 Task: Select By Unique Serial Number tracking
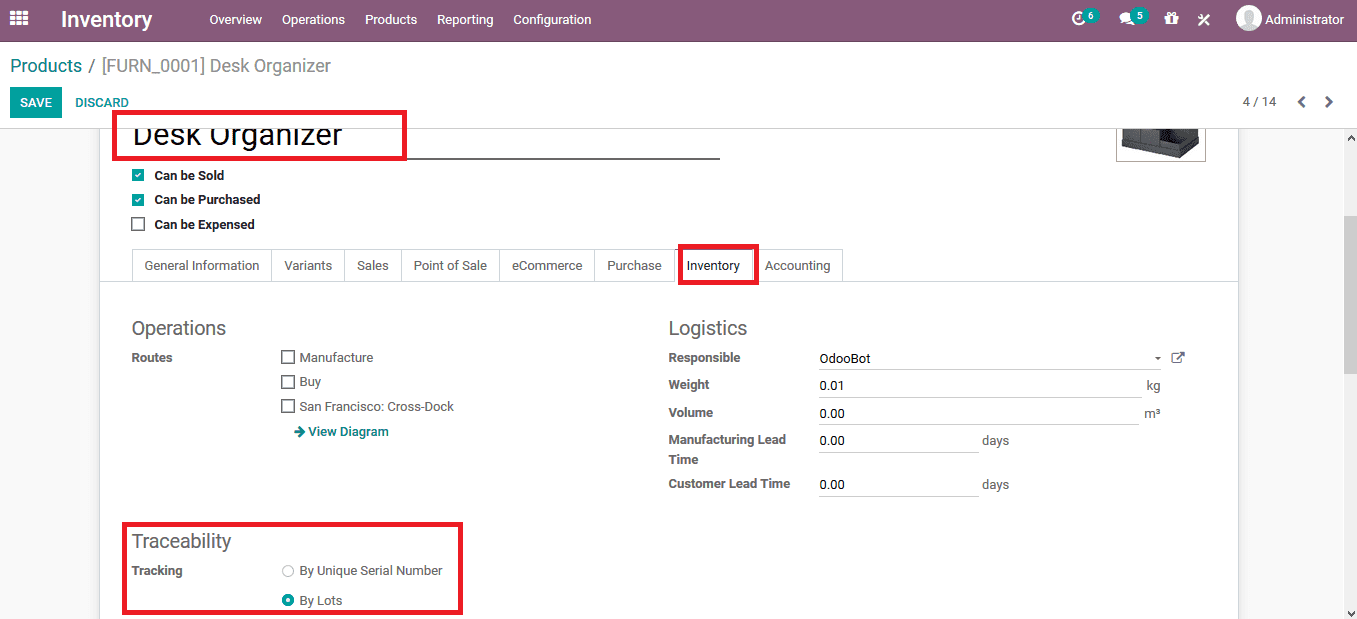pos(288,571)
